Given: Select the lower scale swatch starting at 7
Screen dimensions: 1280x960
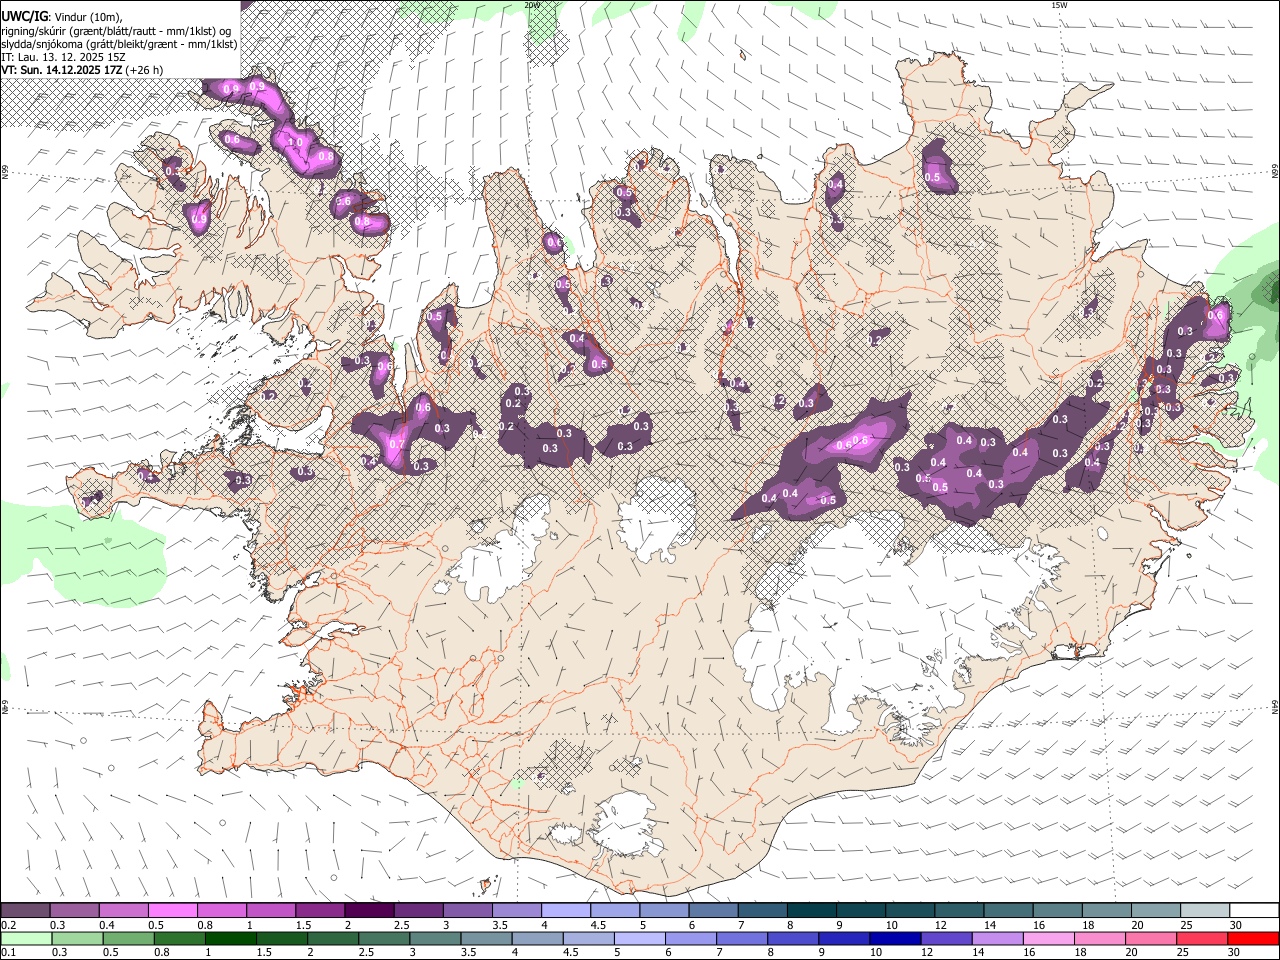Looking at the screenshot, I should point(741,939).
